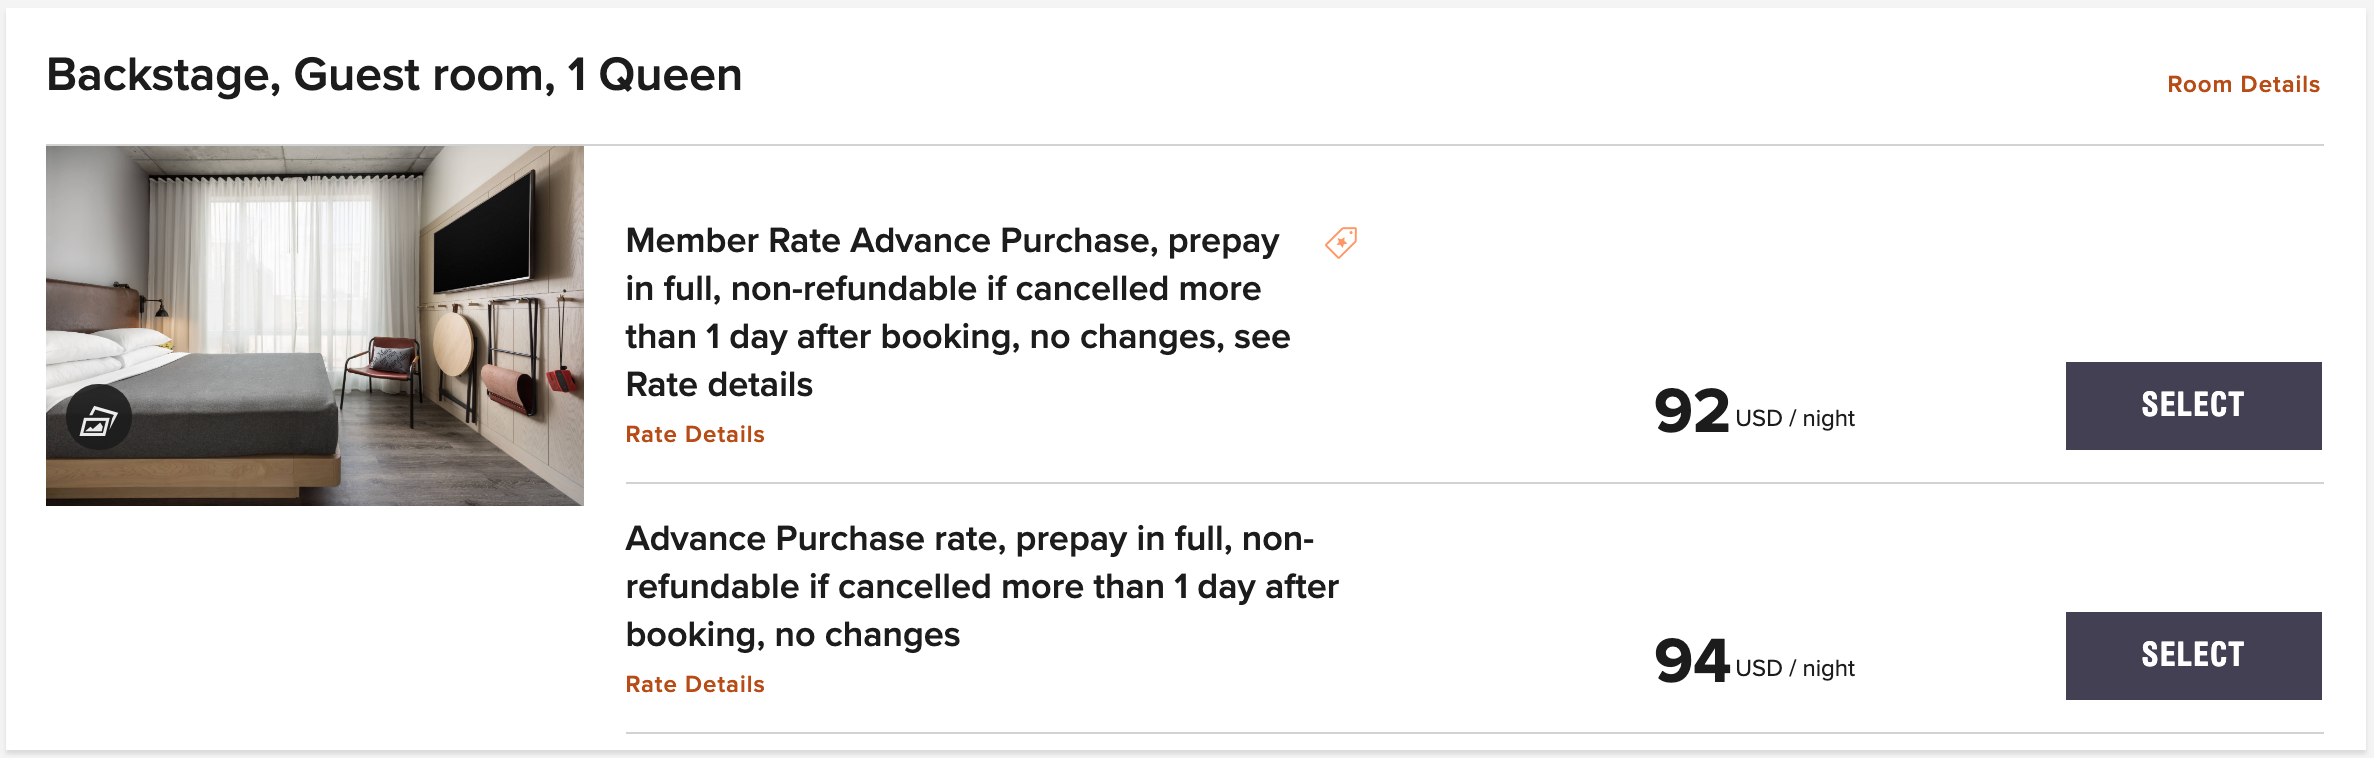Click the 92 price figure
The image size is (2374, 758).
pos(1691,411)
